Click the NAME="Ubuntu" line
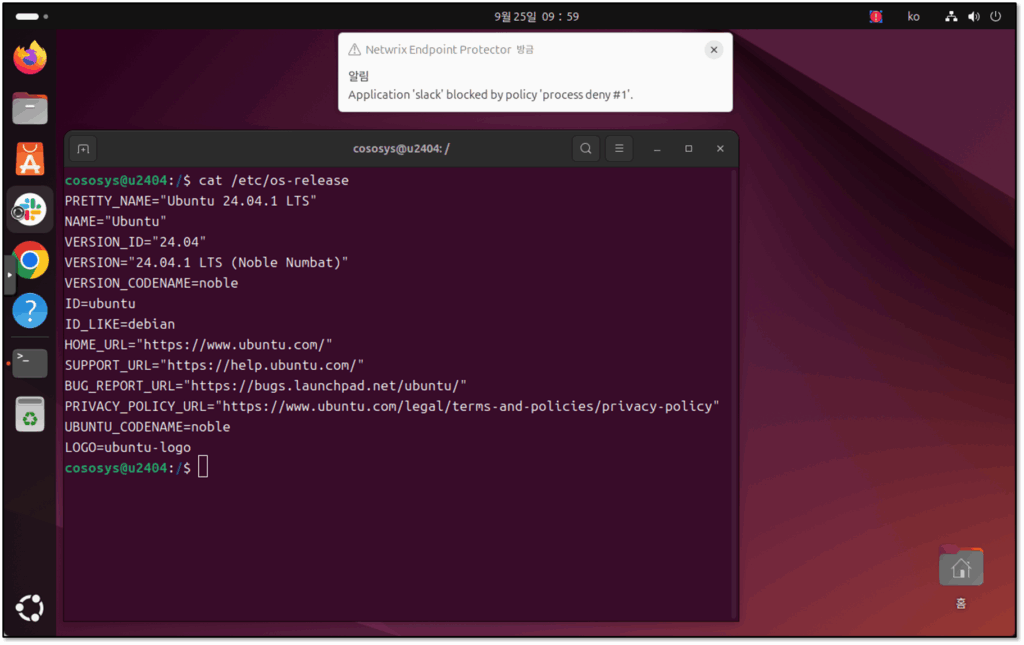 pyautogui.click(x=116, y=222)
